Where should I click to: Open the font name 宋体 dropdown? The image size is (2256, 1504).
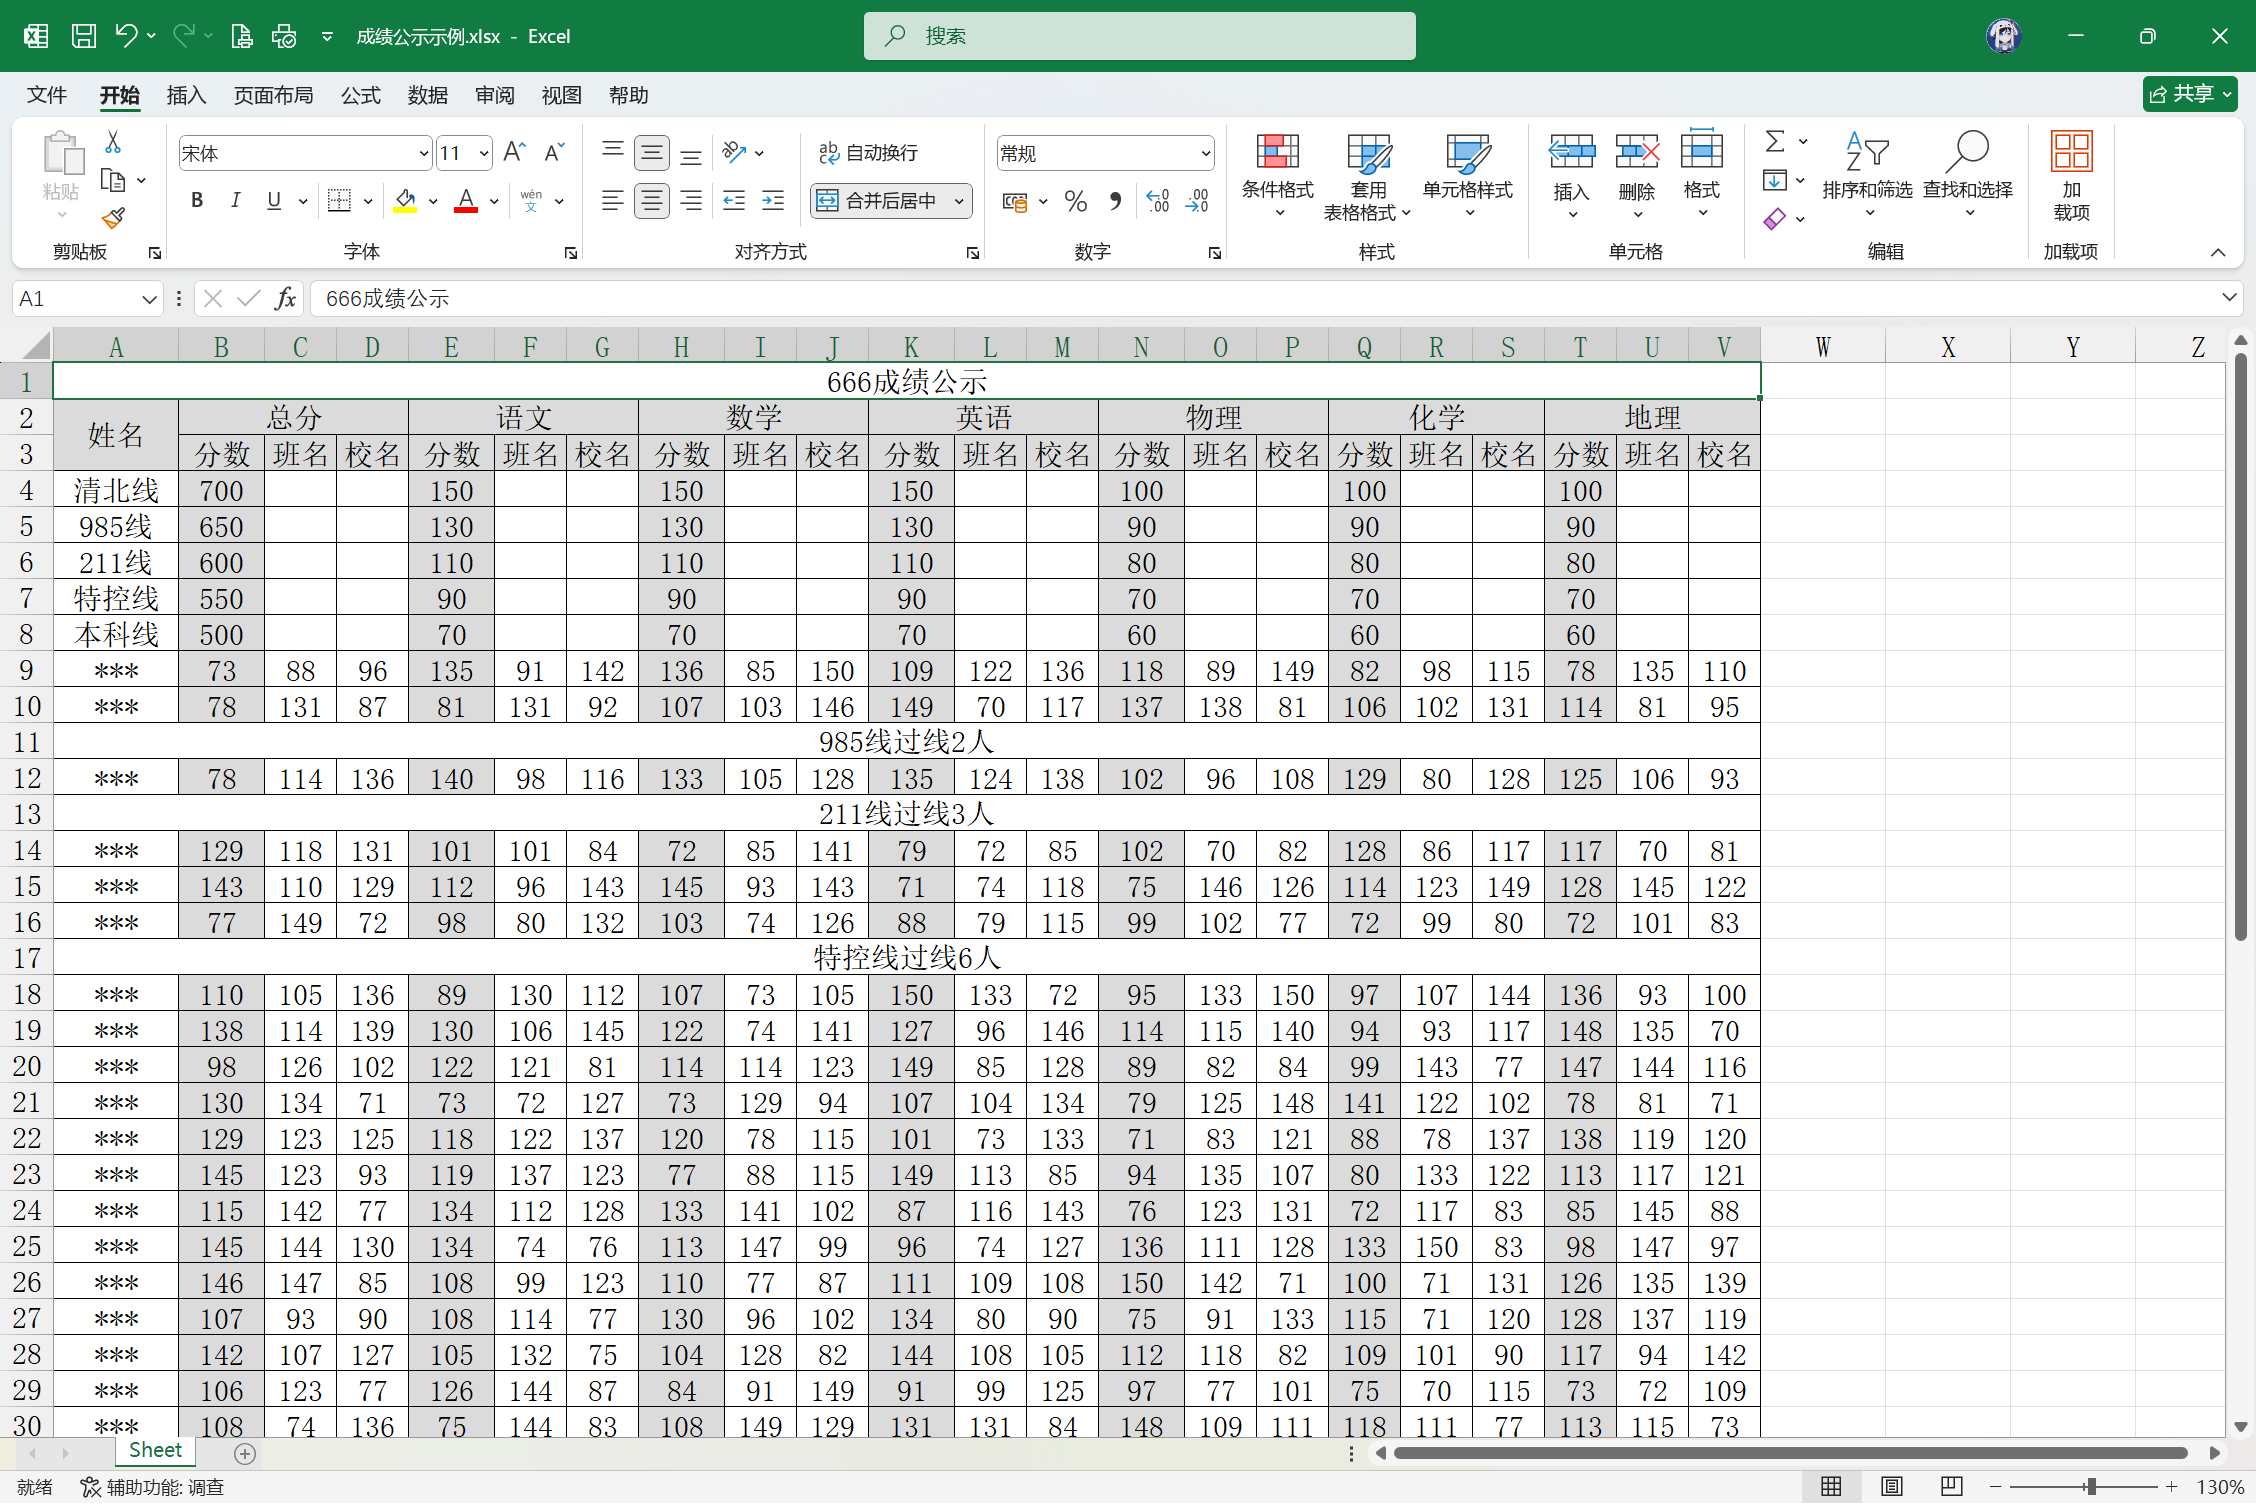pyautogui.click(x=423, y=153)
